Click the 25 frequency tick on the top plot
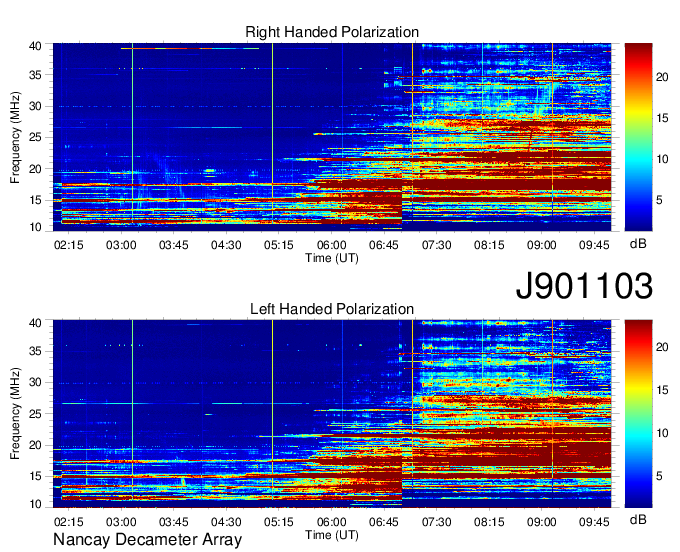680x552 pixels. click(35, 137)
